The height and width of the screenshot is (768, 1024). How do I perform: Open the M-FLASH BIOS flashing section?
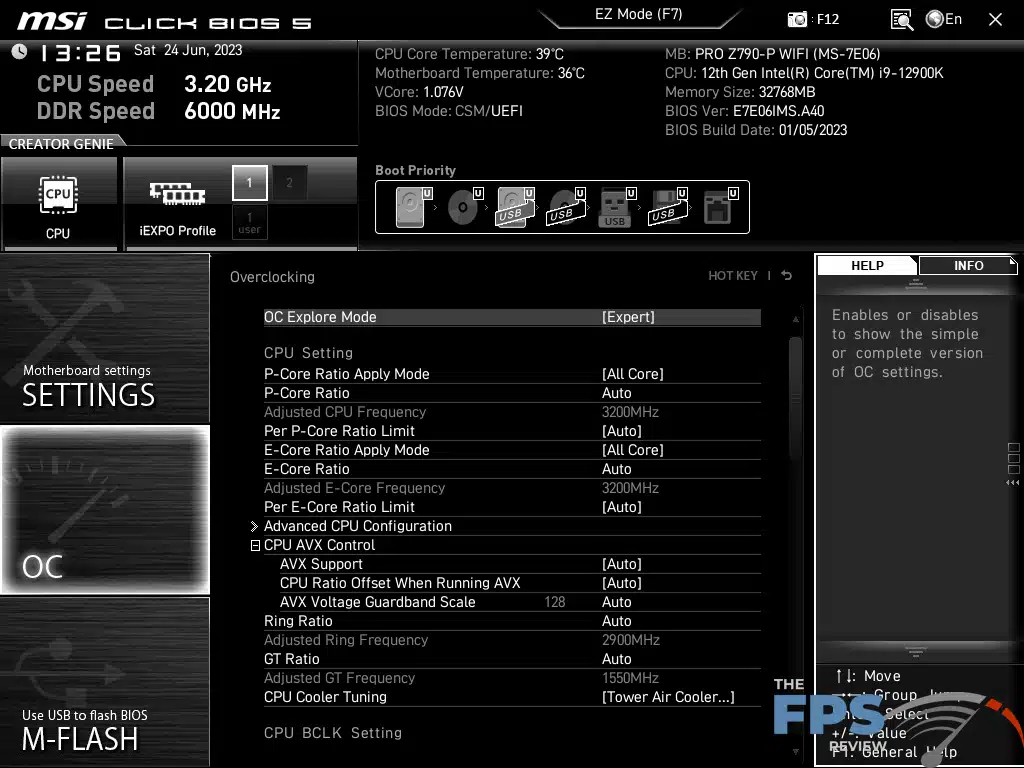pyautogui.click(x=104, y=682)
